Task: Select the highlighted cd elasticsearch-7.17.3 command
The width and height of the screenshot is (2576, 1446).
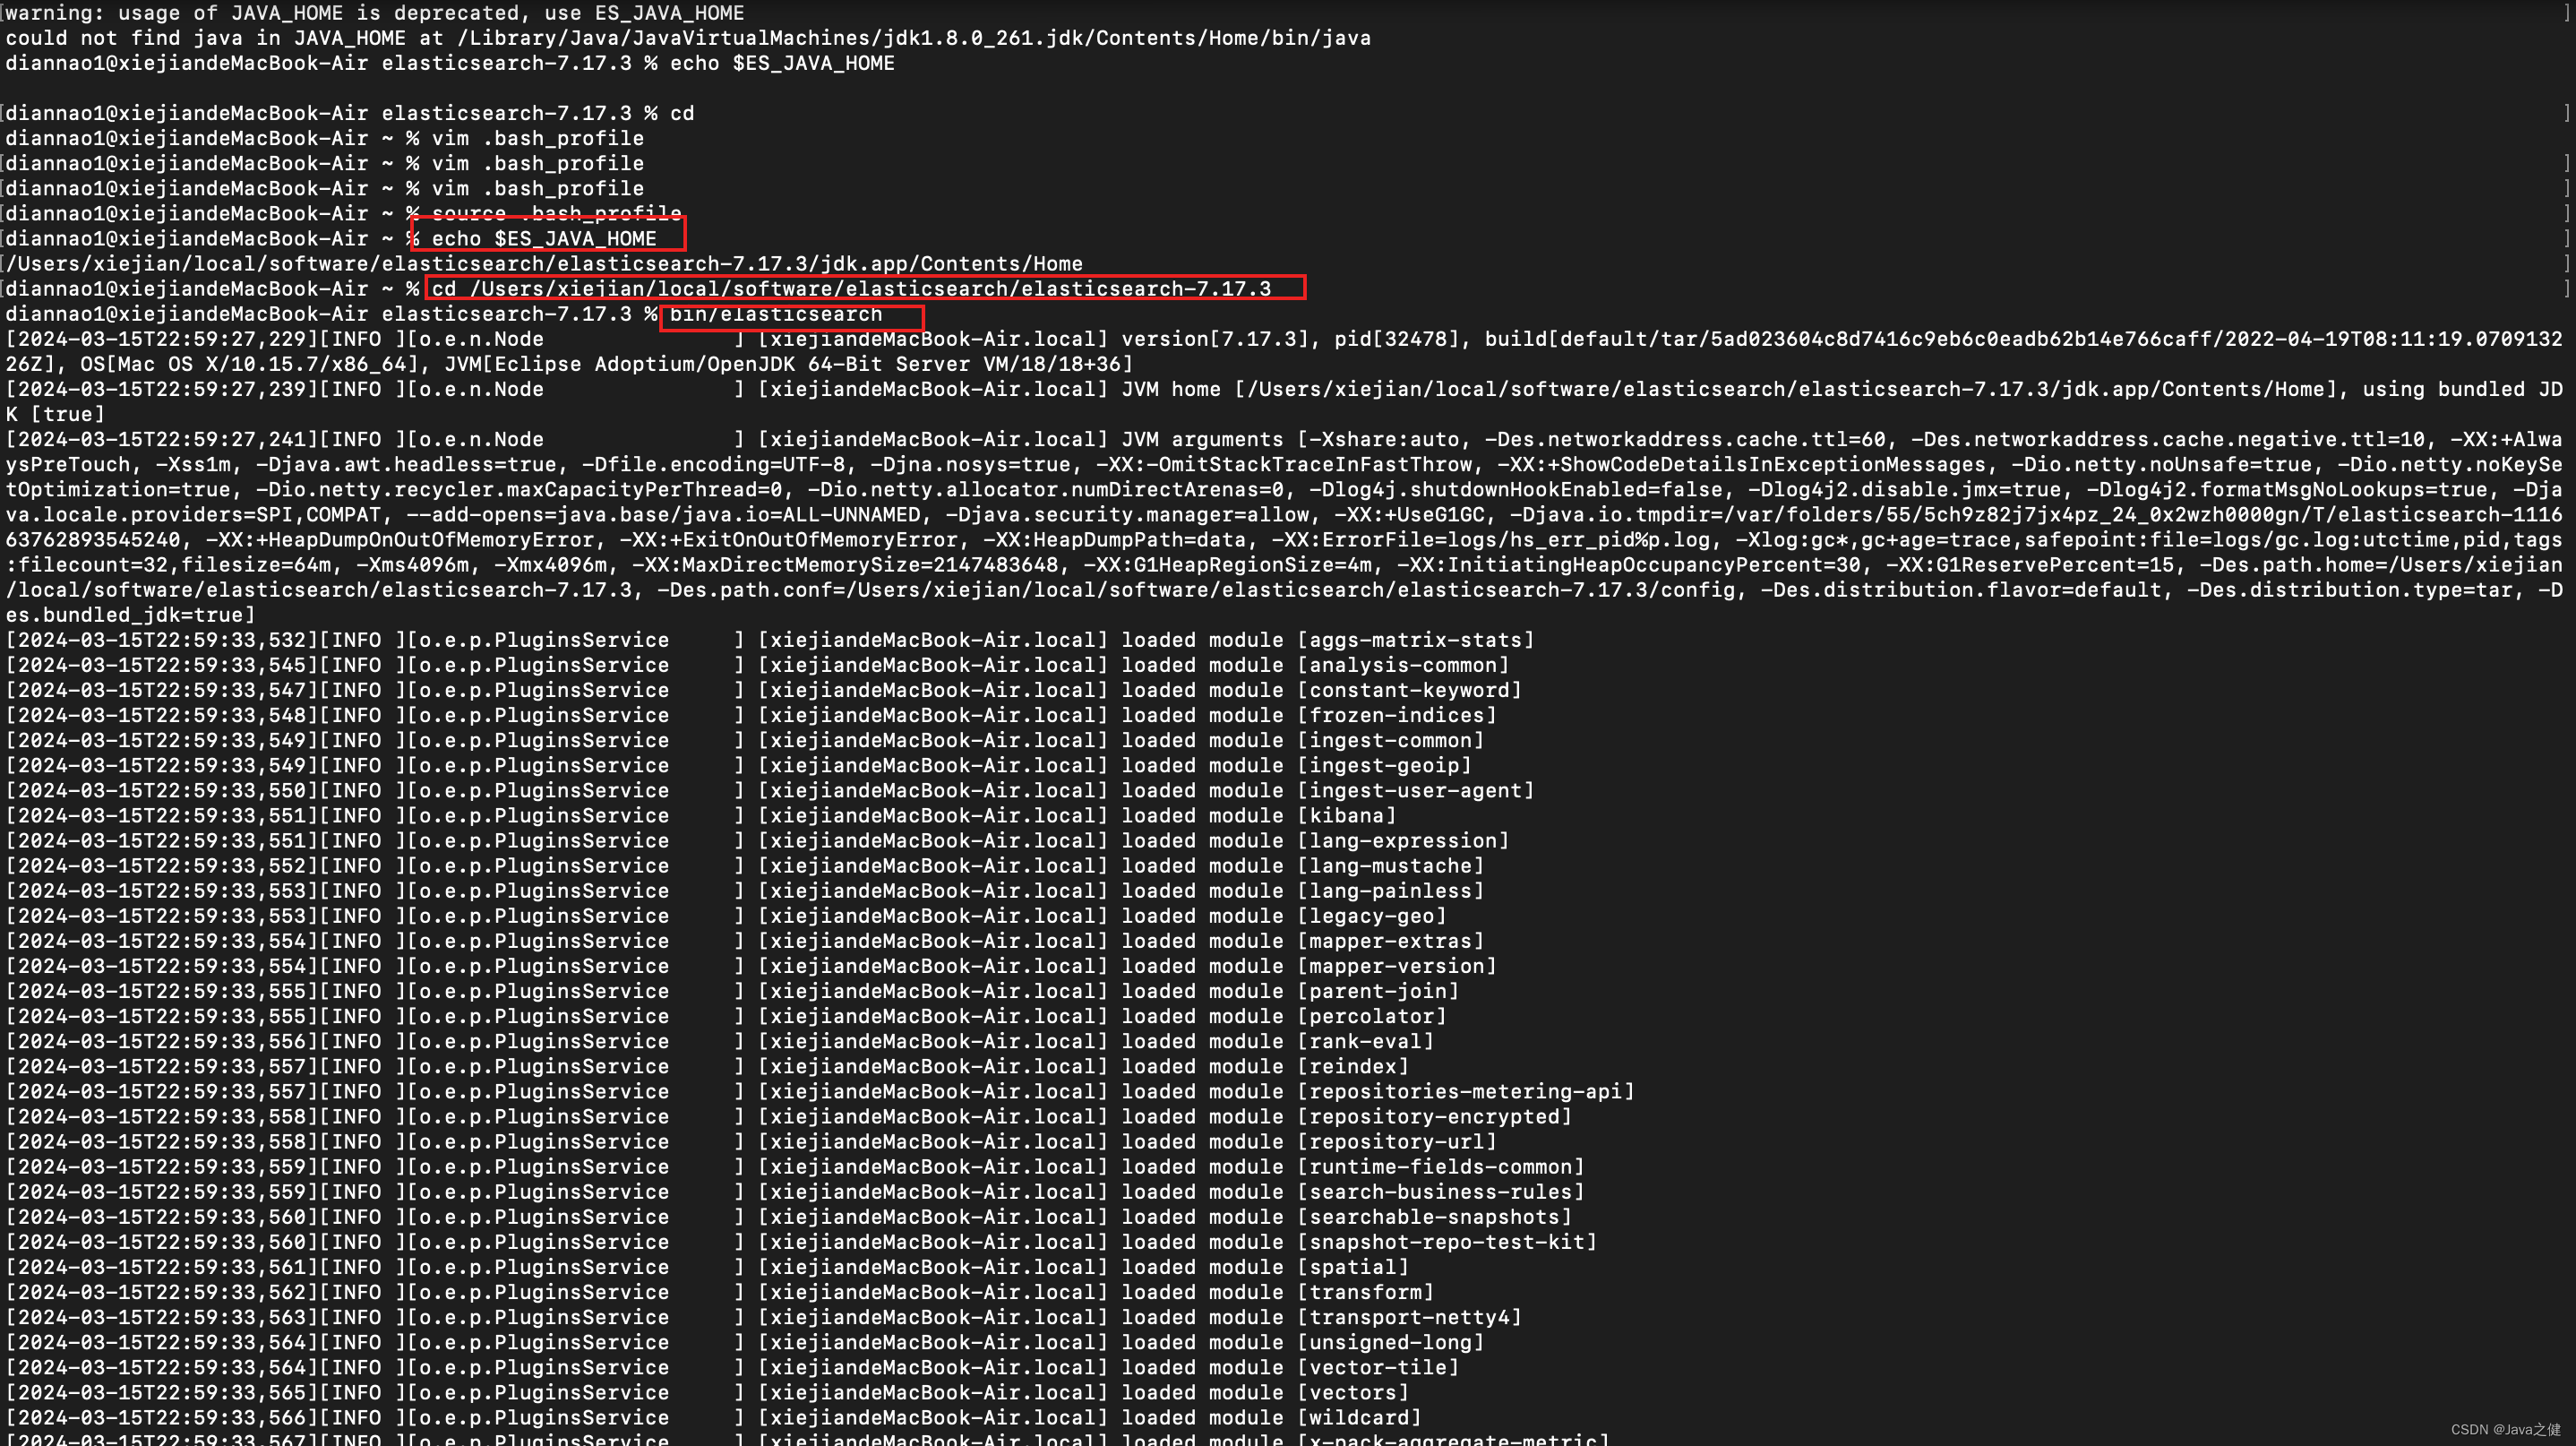Action: pyautogui.click(x=865, y=289)
